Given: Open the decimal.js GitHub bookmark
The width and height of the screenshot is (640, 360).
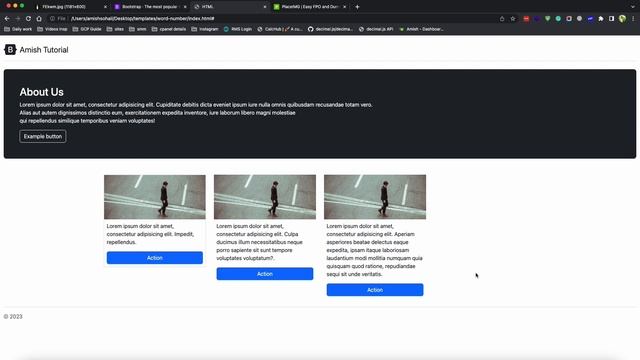Looking at the screenshot, I should click(x=330, y=29).
